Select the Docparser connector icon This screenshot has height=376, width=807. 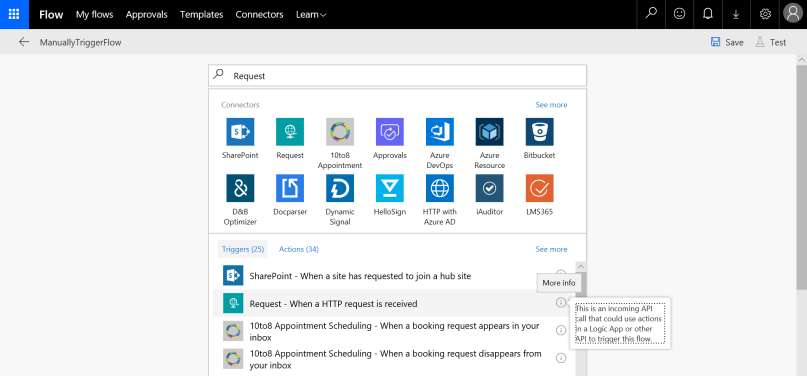(x=290, y=188)
